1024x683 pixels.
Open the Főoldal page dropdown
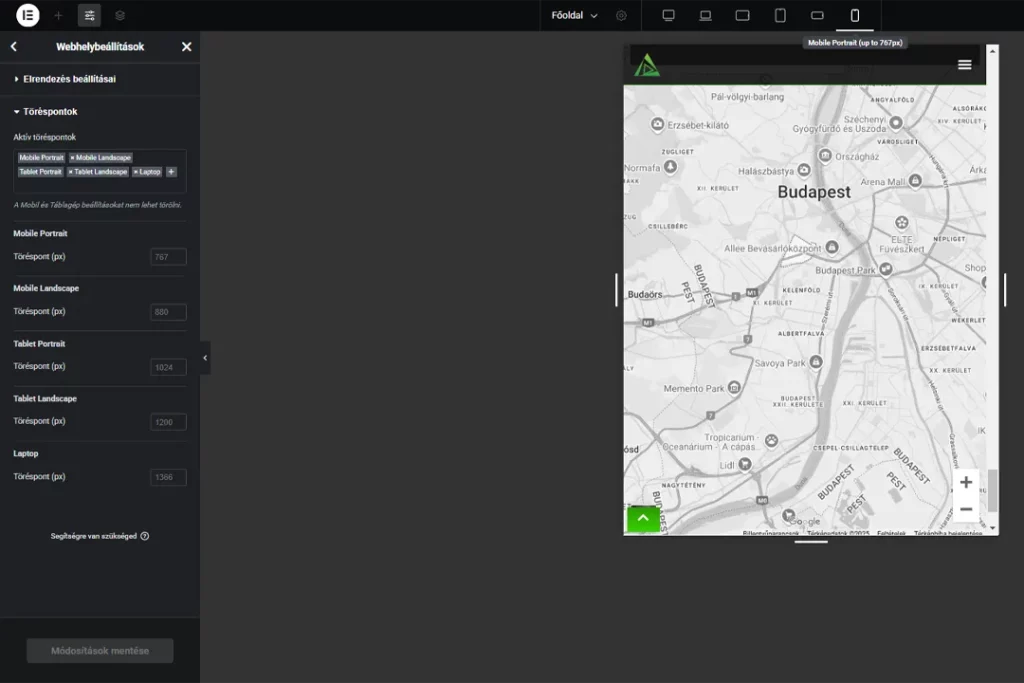tap(574, 16)
